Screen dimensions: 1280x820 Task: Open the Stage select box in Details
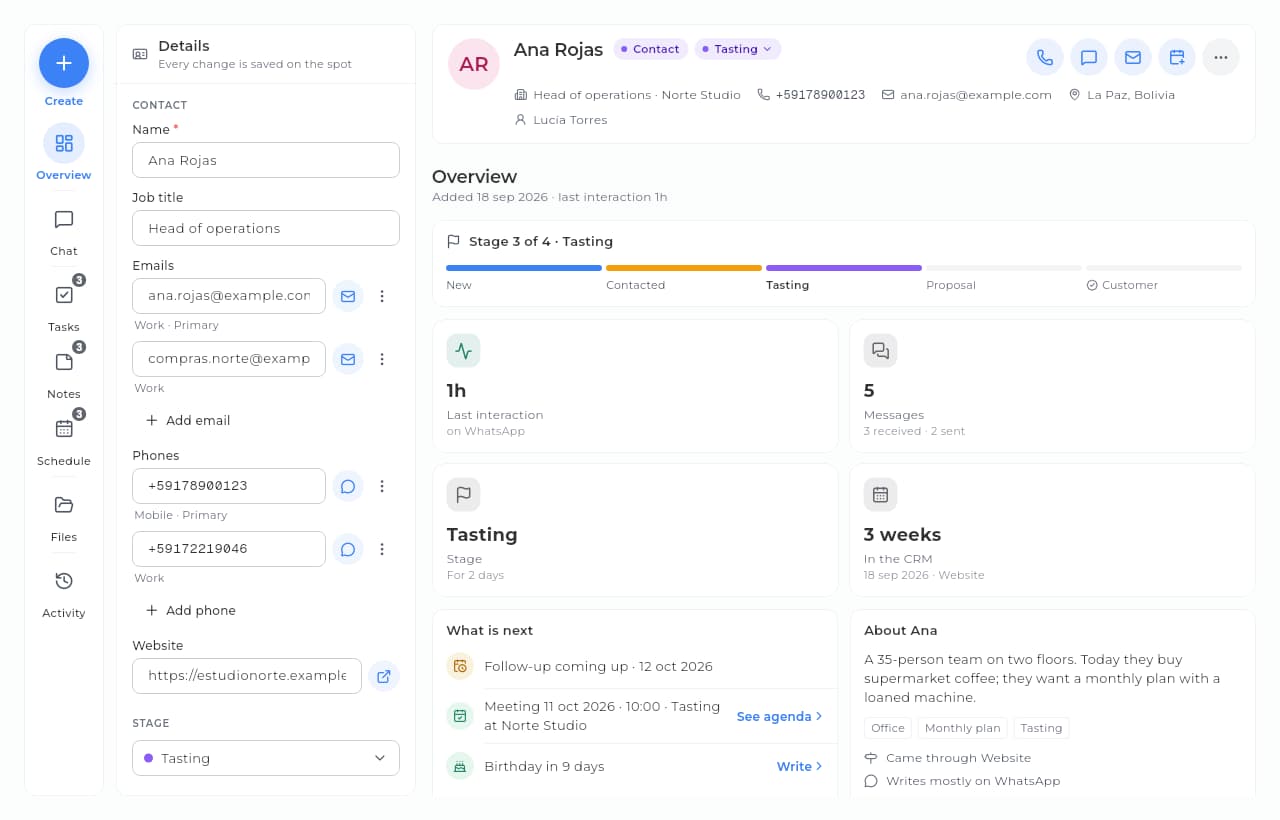coord(266,758)
